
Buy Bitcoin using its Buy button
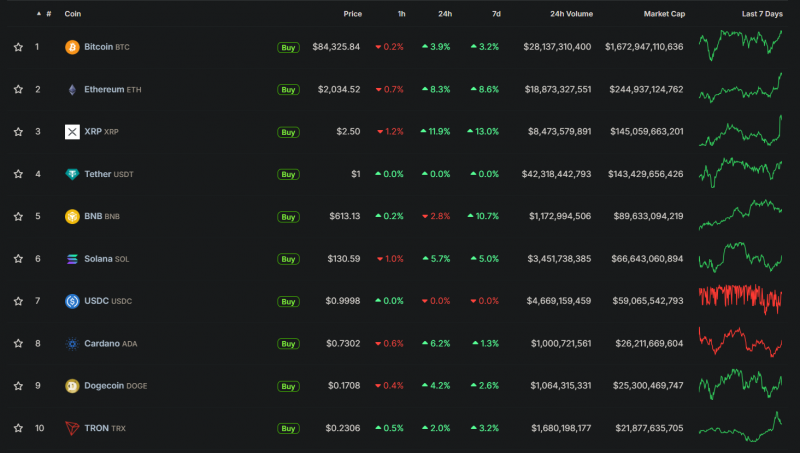(x=288, y=47)
